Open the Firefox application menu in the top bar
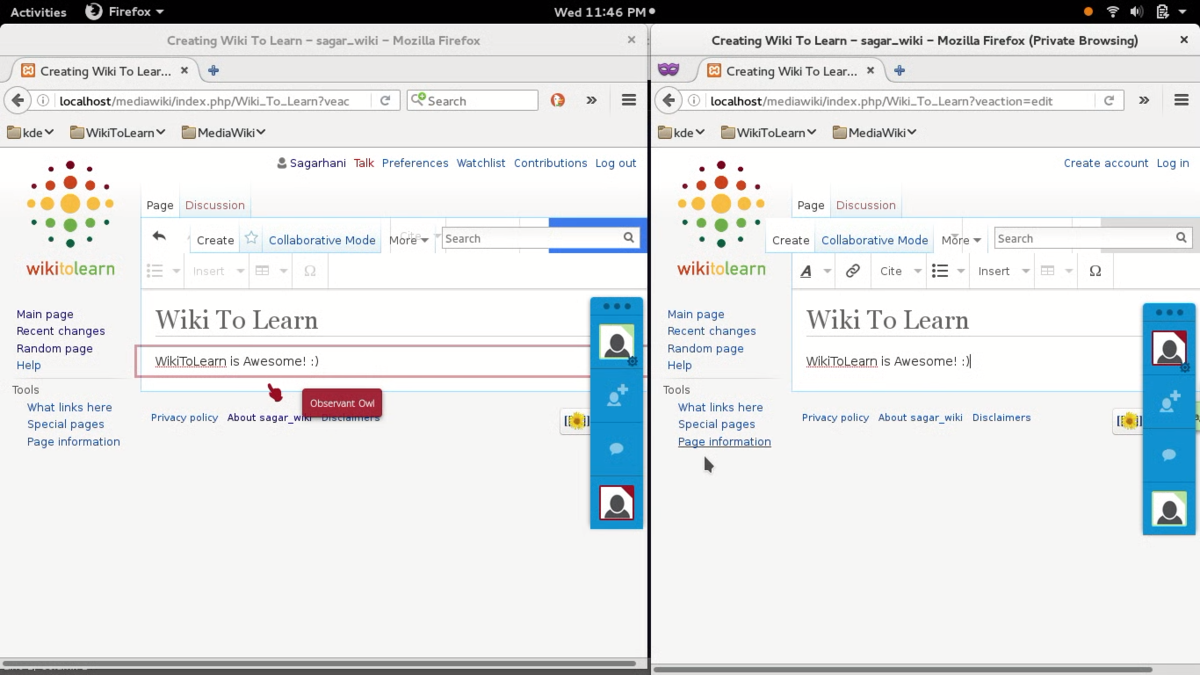Image resolution: width=1200 pixels, height=675 pixels. coord(125,12)
